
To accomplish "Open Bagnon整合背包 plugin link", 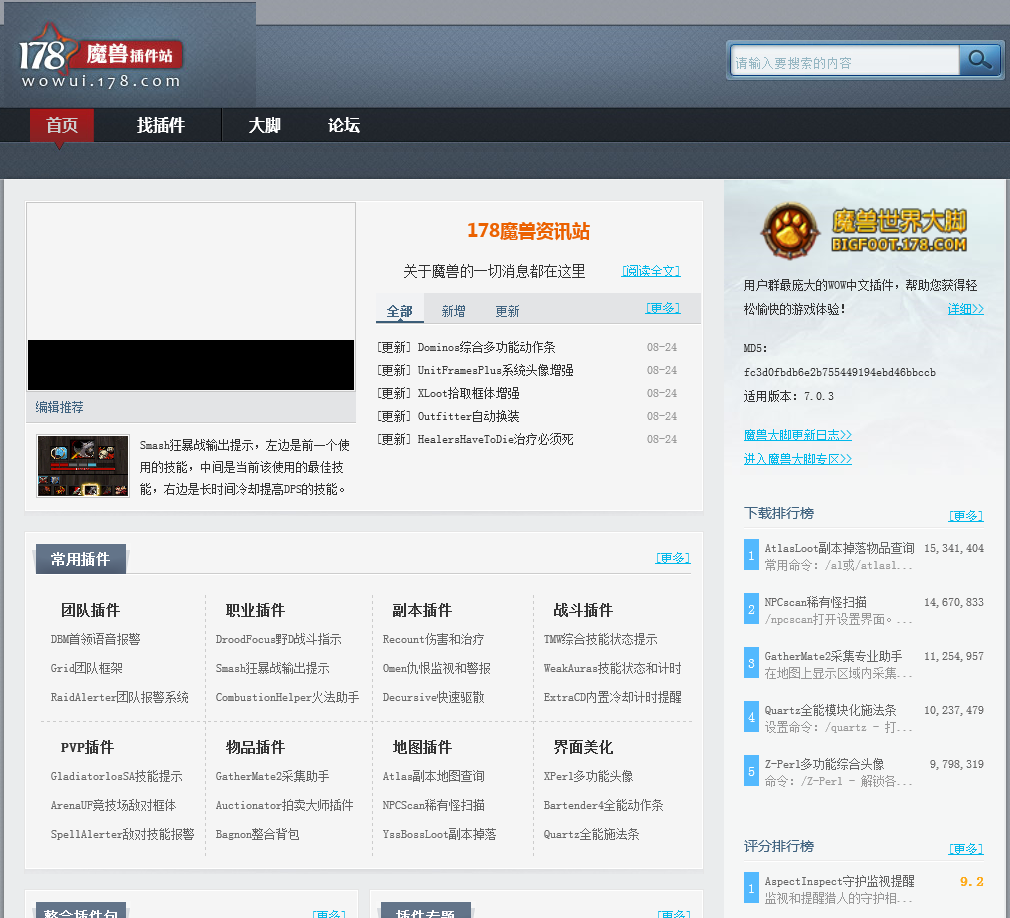I will (257, 834).
